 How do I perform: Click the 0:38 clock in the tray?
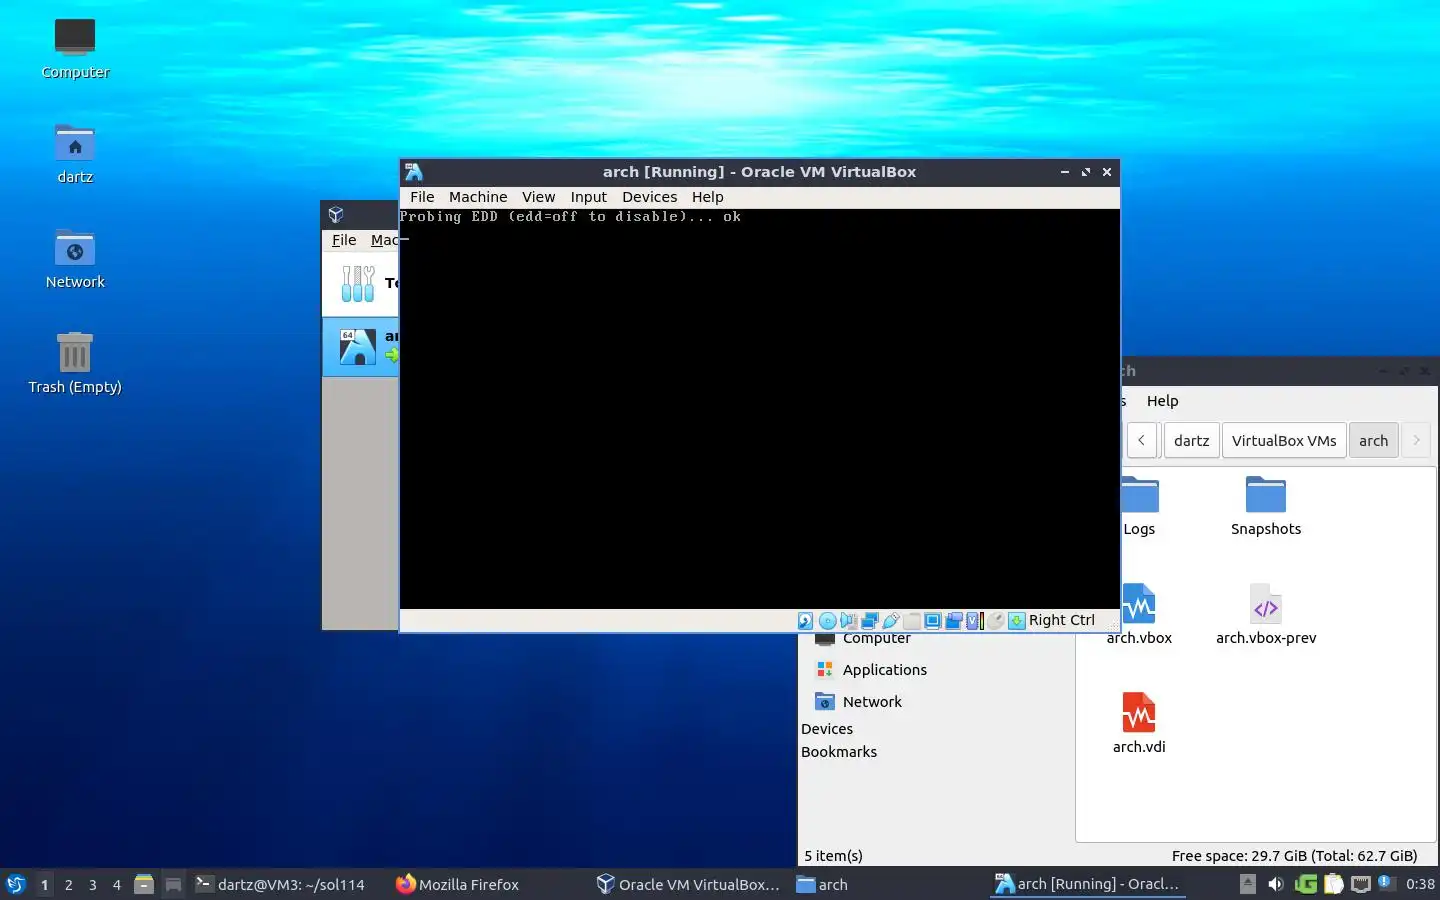tap(1420, 884)
